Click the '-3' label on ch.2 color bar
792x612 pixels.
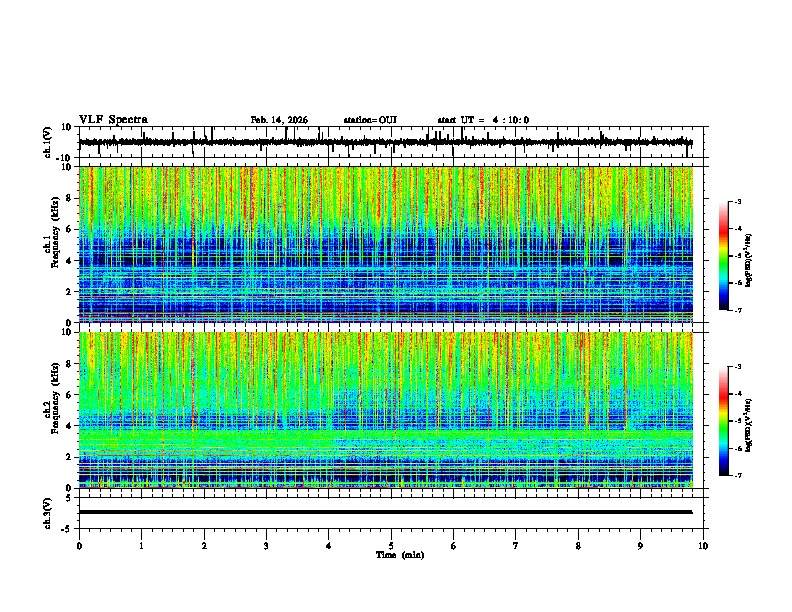click(x=737, y=367)
